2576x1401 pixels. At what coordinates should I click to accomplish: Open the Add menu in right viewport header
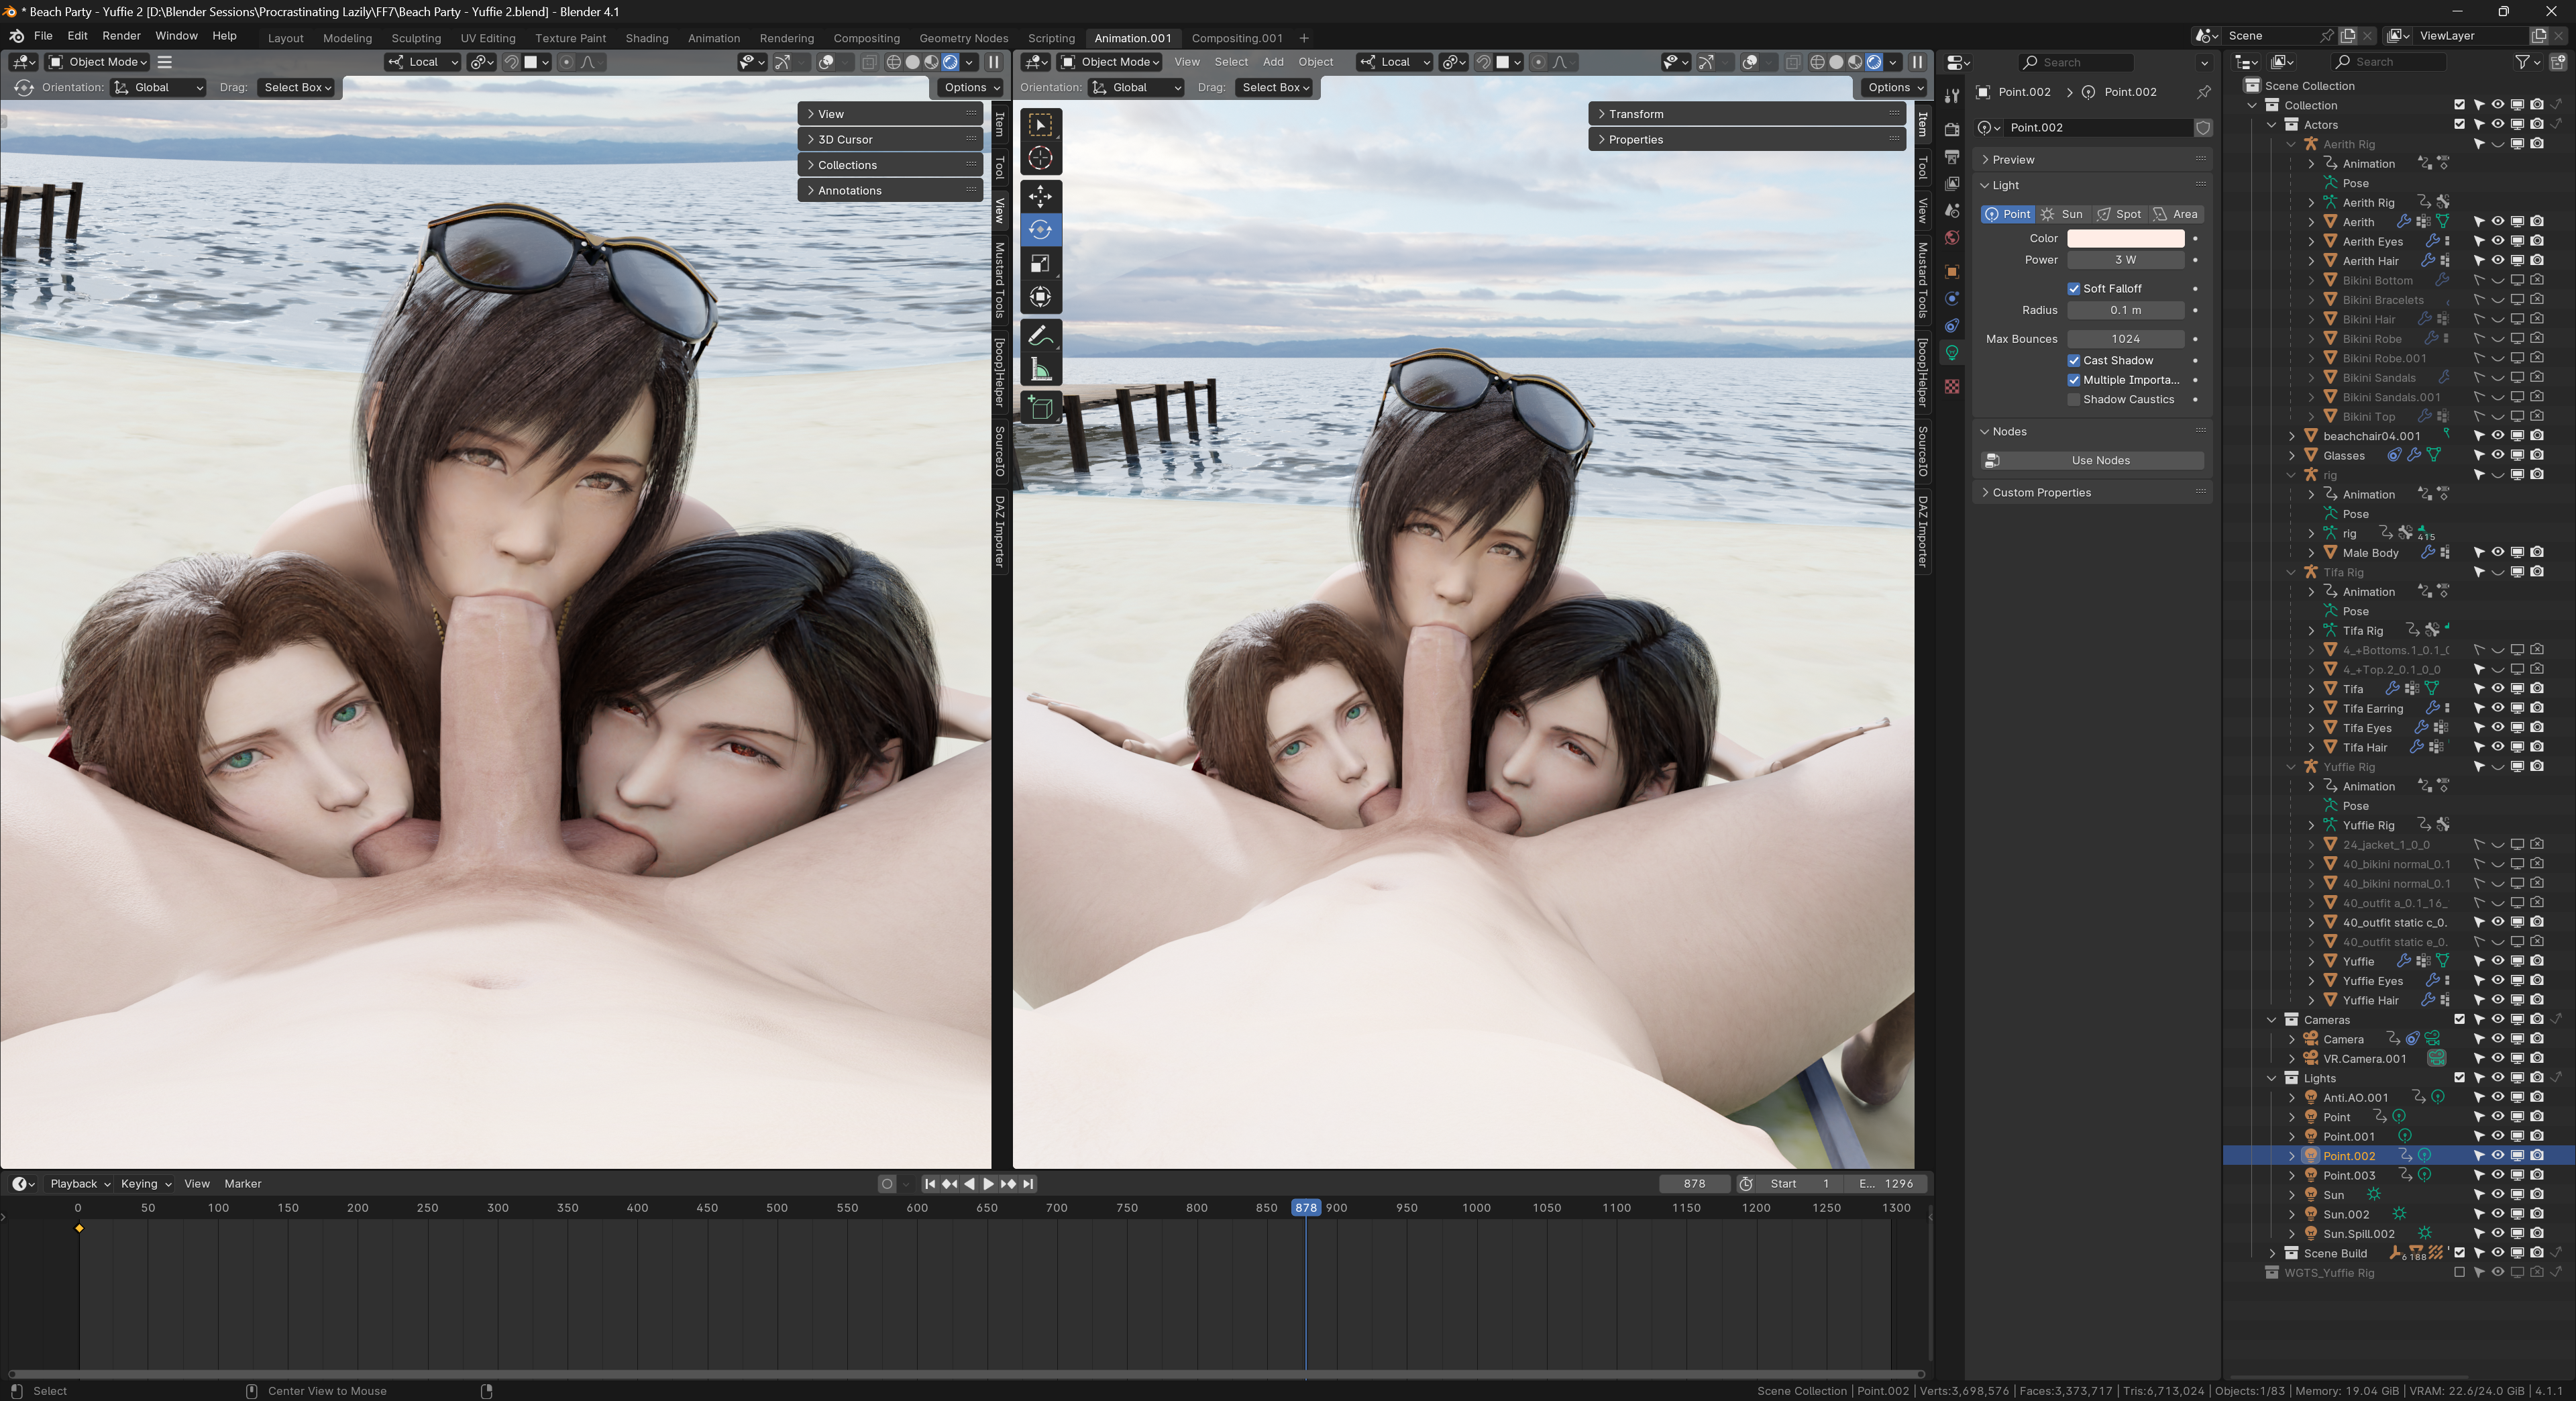coord(1273,62)
